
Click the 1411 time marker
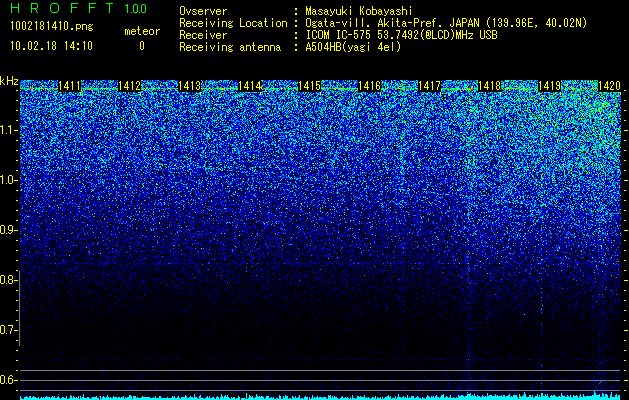tap(69, 86)
